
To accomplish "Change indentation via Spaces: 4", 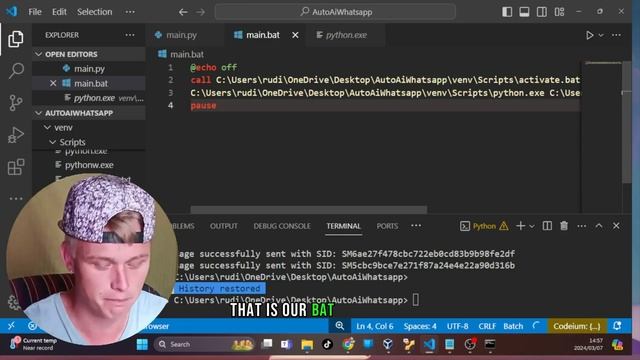I will point(420,326).
